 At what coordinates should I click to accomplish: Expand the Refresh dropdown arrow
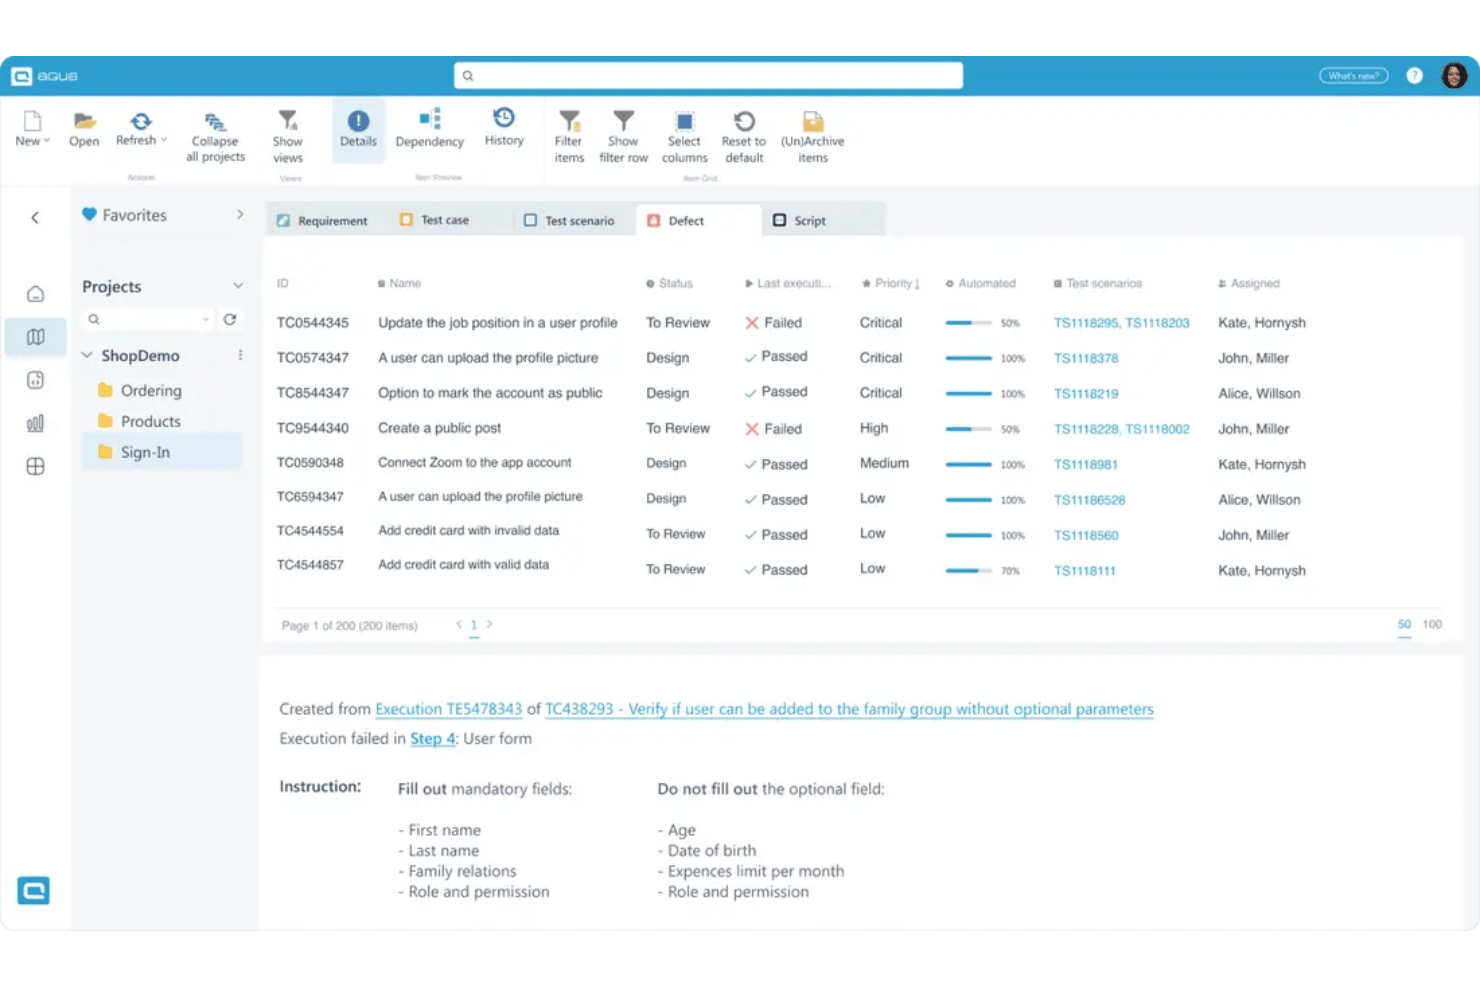click(164, 140)
